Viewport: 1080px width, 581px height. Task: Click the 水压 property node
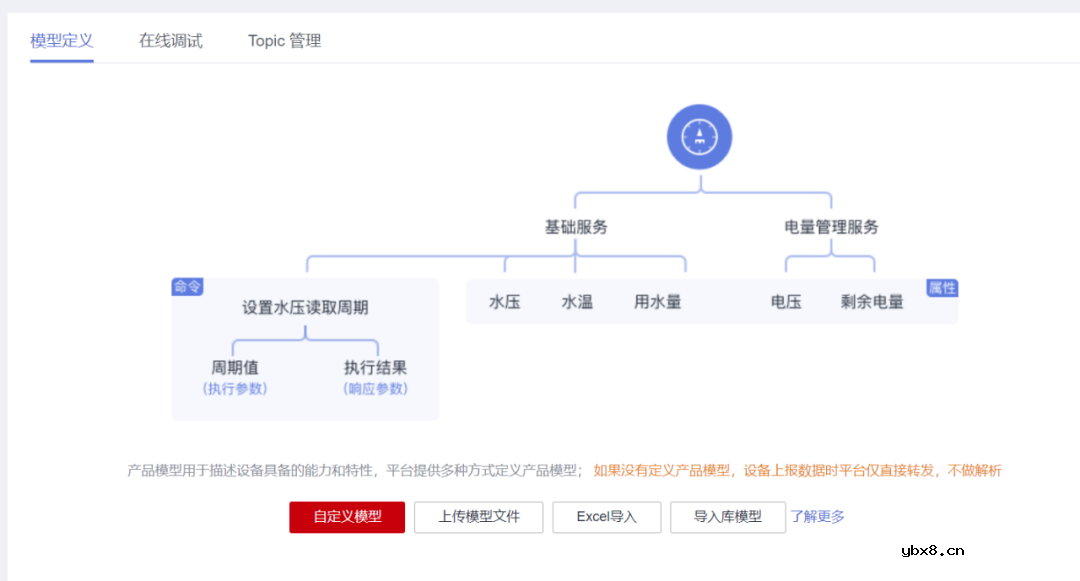pos(504,301)
